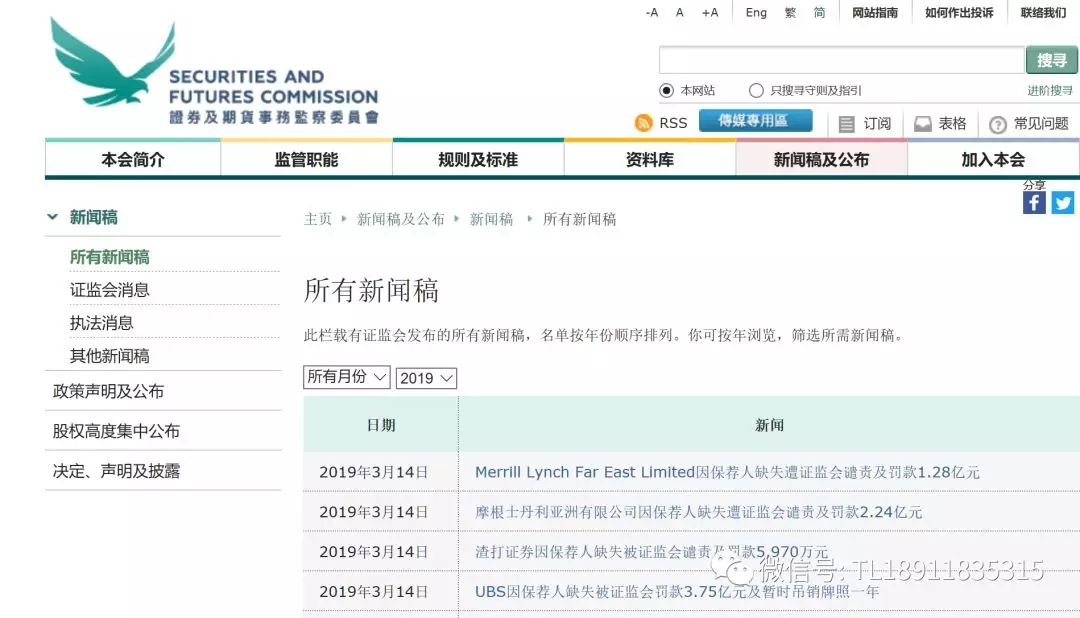Open 规则及标准 main menu

coord(478,160)
